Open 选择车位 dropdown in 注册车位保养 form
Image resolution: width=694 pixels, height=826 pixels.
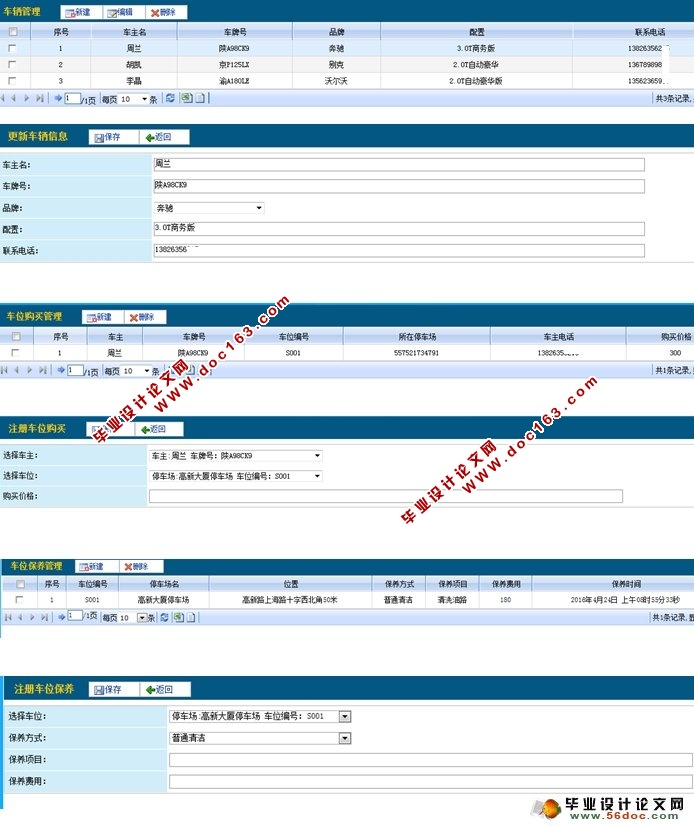[x=260, y=716]
